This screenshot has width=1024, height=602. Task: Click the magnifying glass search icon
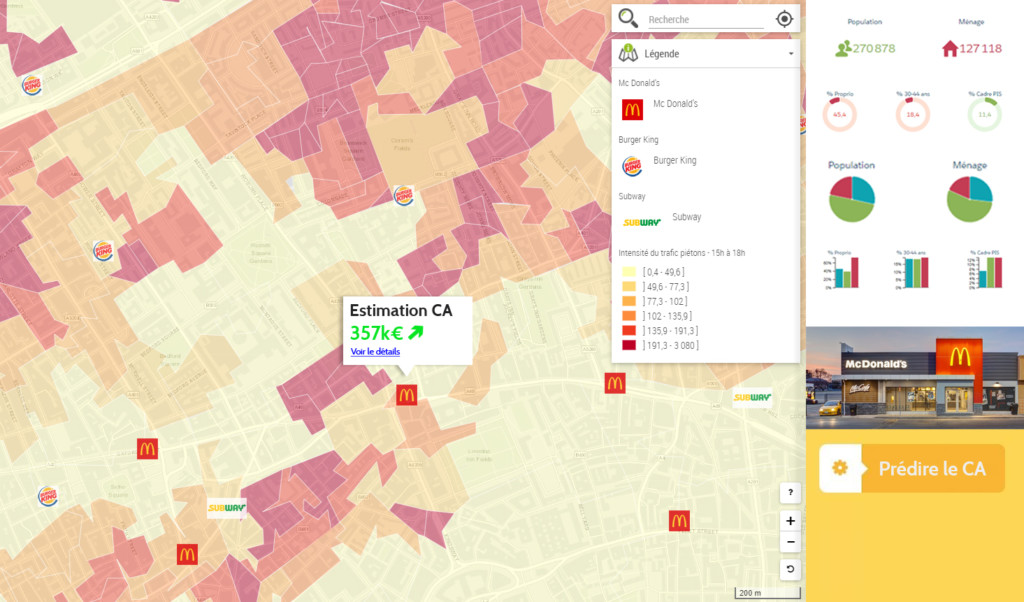coord(628,18)
